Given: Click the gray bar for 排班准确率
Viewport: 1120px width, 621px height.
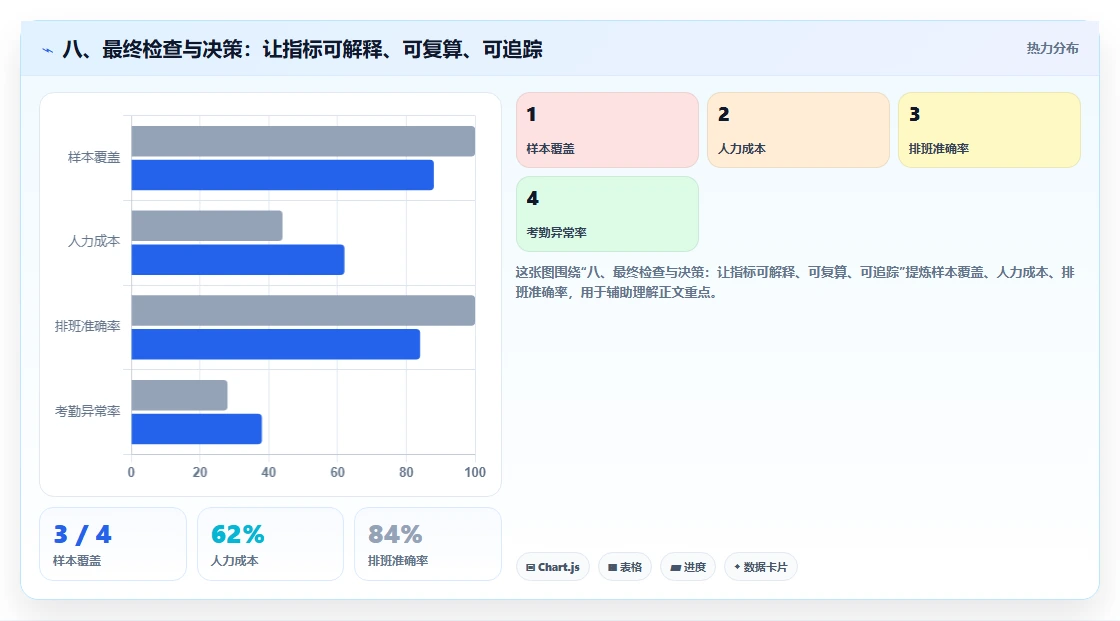Looking at the screenshot, I should click(303, 310).
